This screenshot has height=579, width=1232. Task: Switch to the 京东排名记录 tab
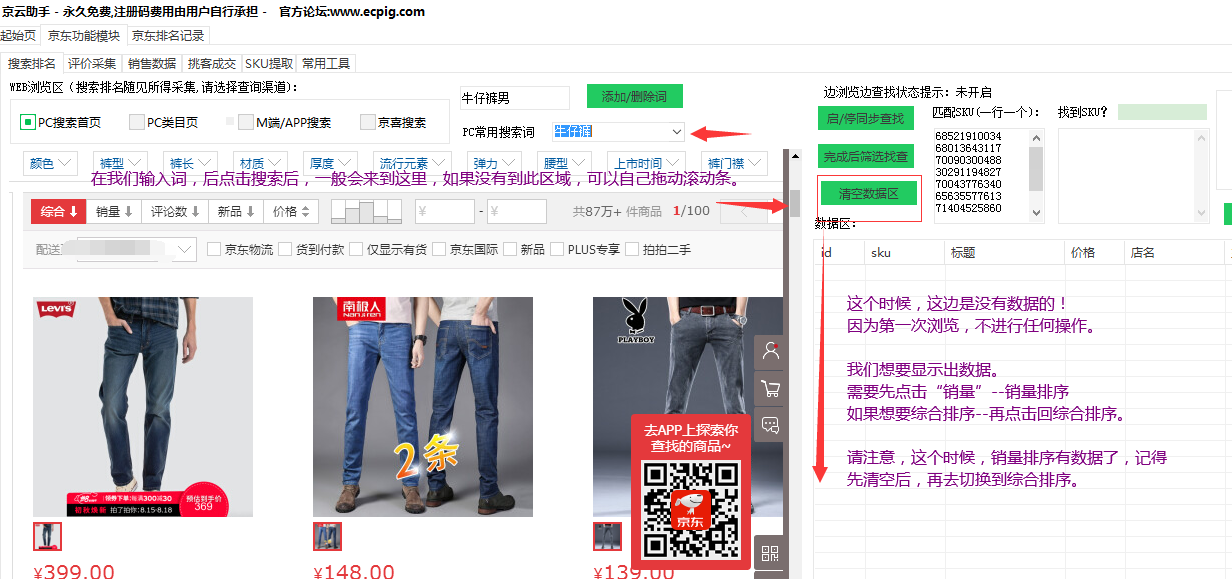[x=168, y=36]
